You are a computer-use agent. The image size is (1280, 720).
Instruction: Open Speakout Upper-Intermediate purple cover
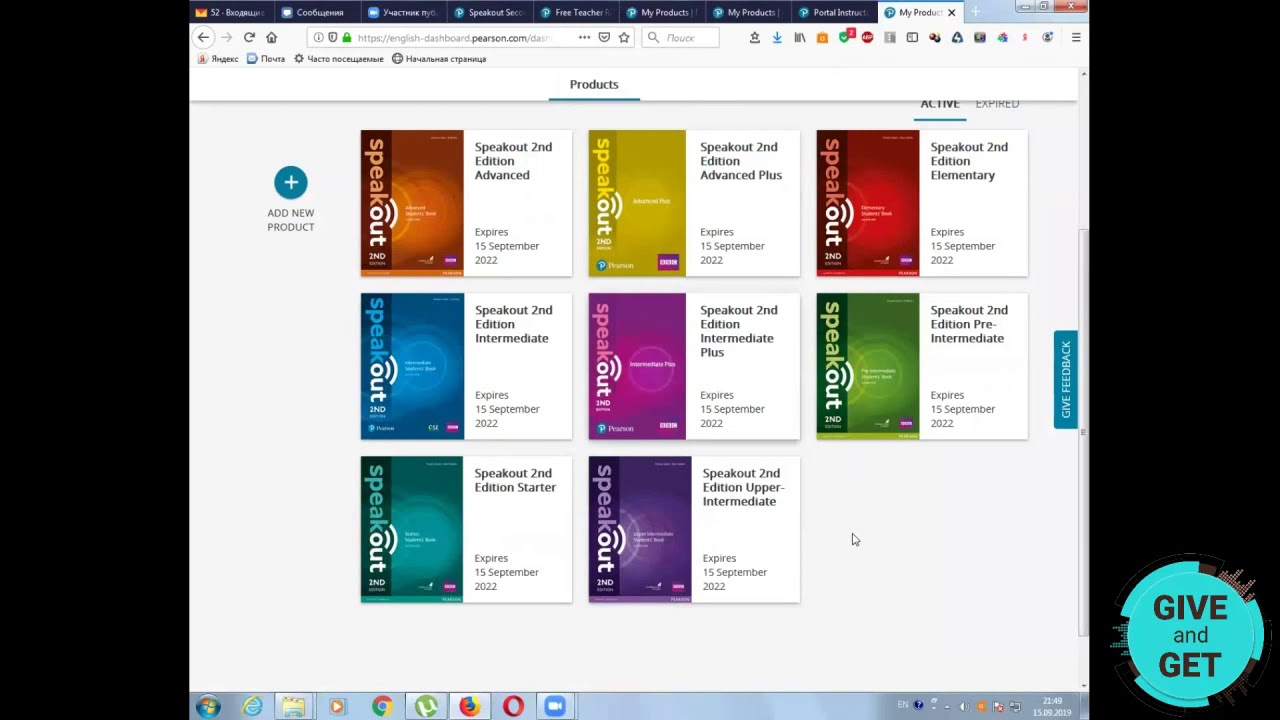640,529
